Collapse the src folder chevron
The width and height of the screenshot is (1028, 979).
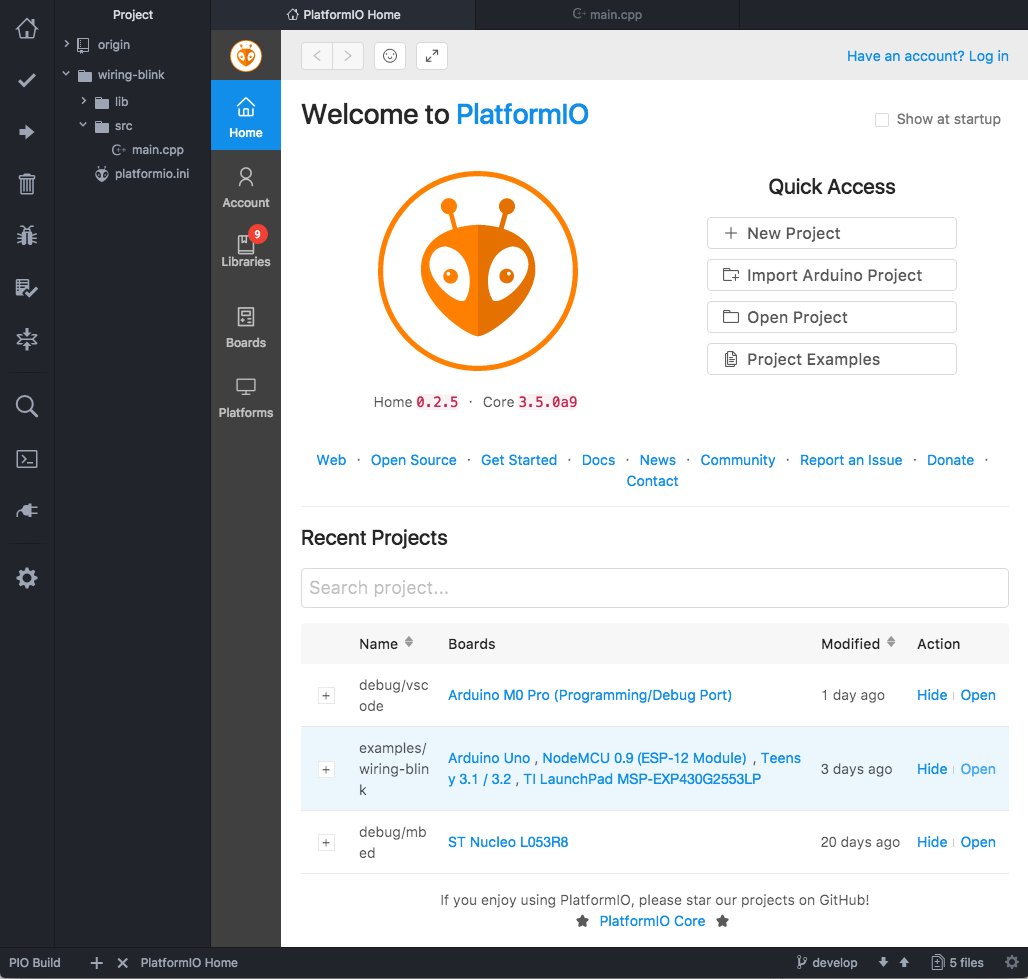pyautogui.click(x=83, y=125)
